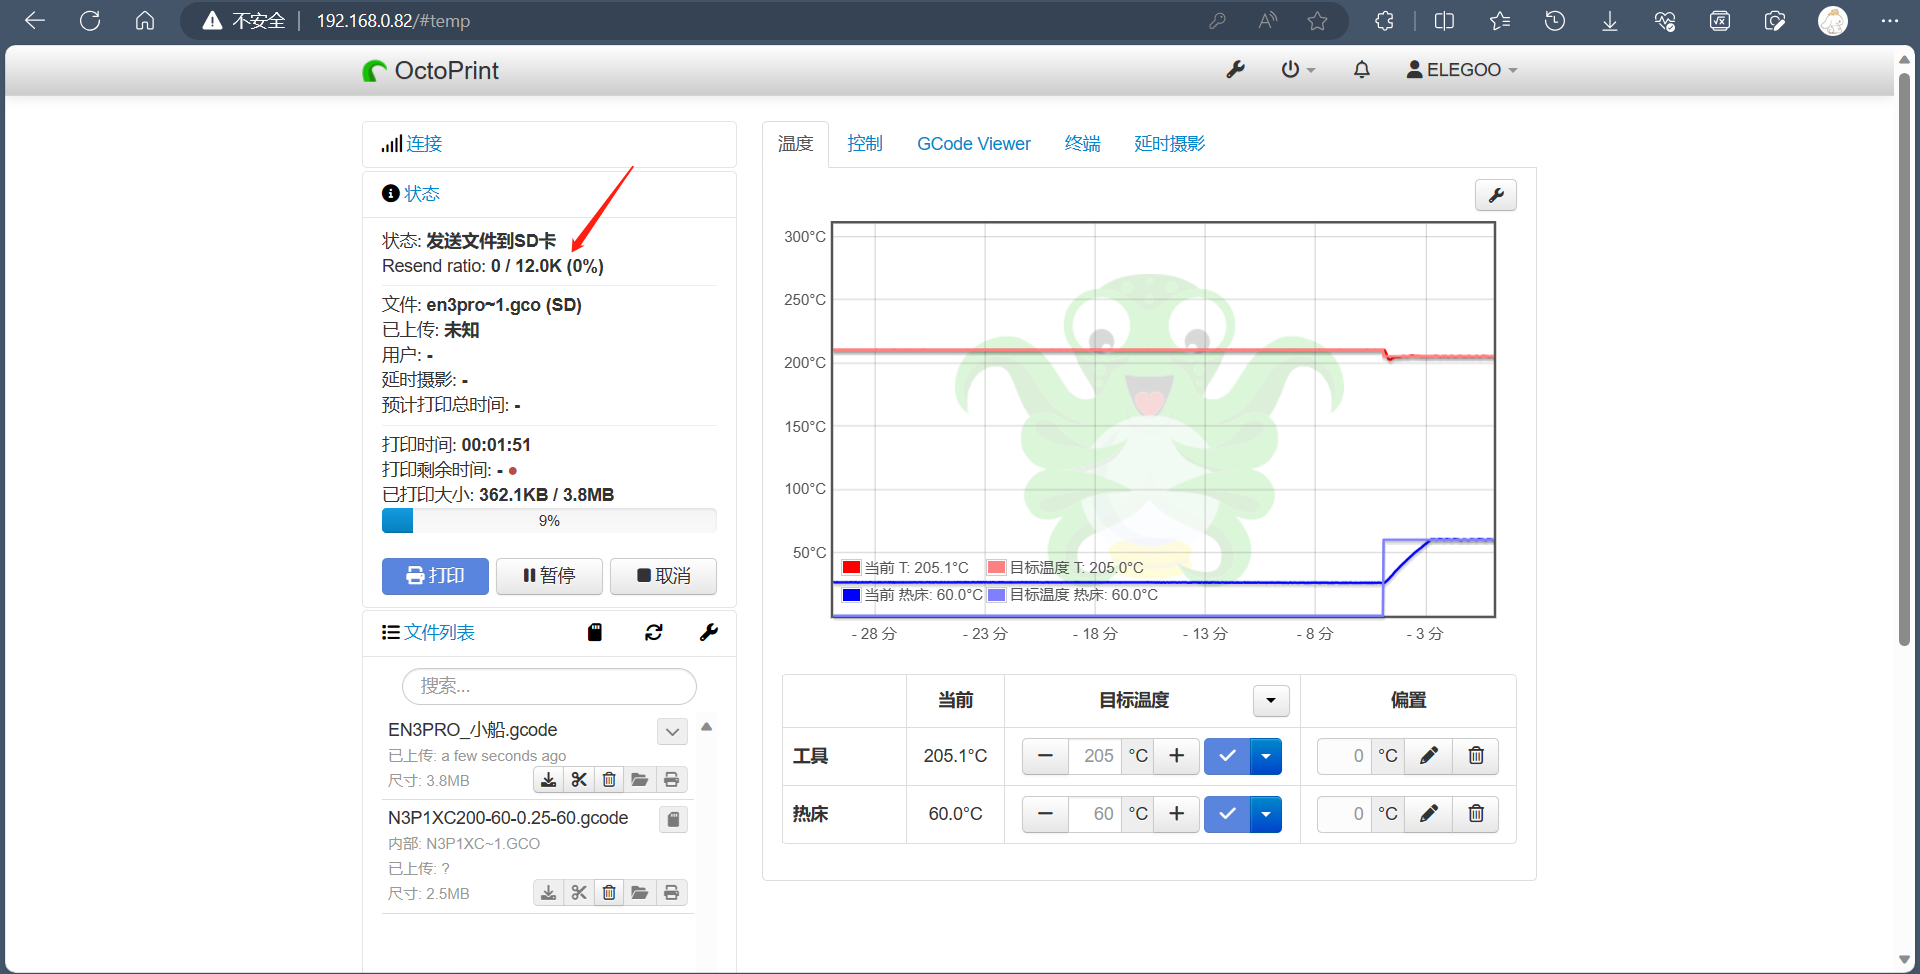1920x974 pixels.
Task: Delete the EN3PRO_小船.gcode file
Action: (x=609, y=780)
